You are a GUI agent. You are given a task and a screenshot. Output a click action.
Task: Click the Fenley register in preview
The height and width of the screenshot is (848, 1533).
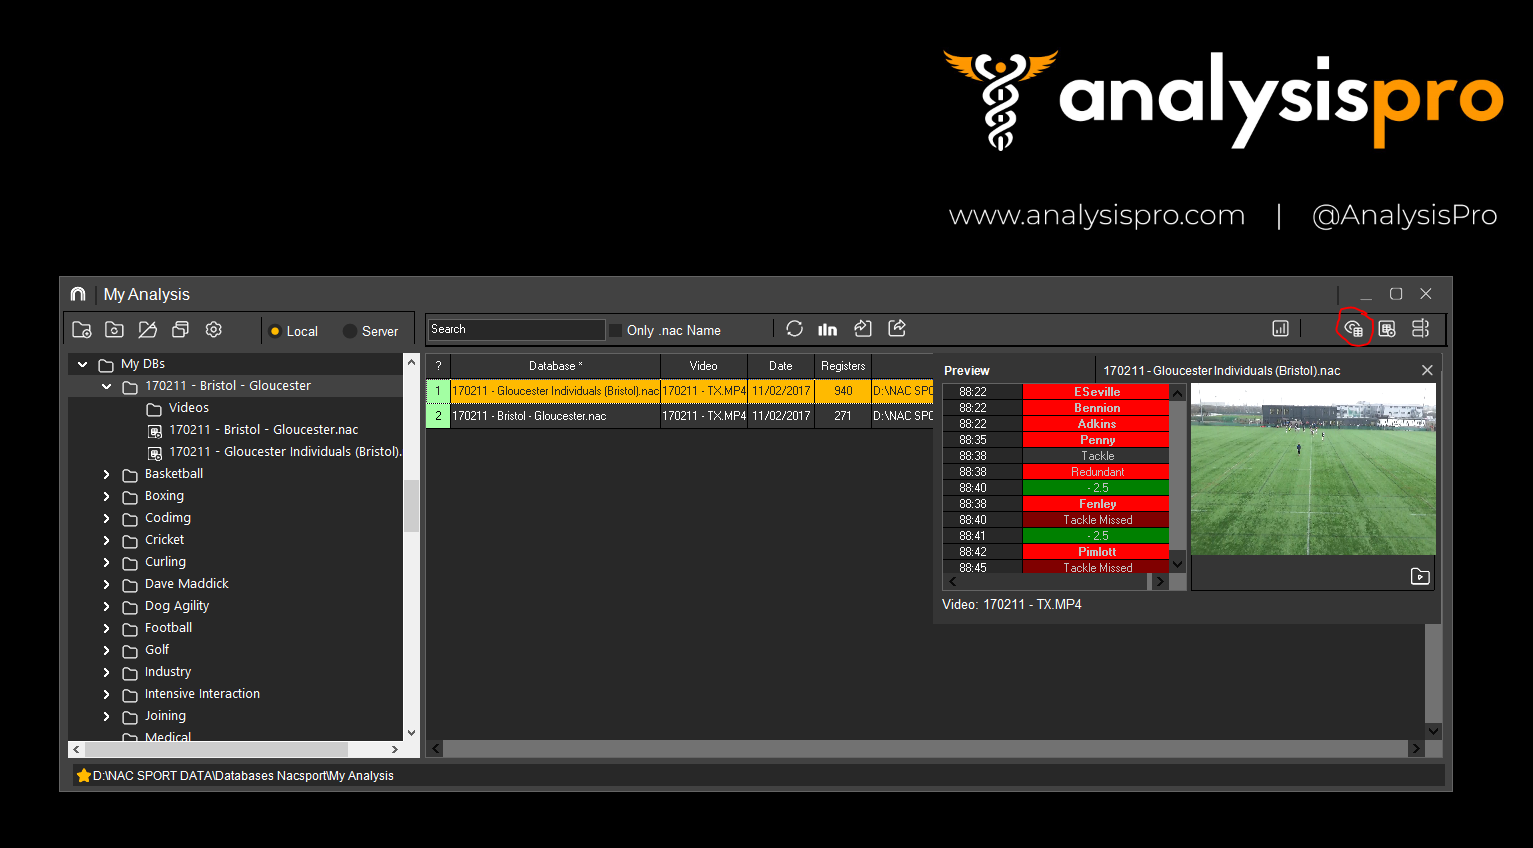pos(1096,504)
